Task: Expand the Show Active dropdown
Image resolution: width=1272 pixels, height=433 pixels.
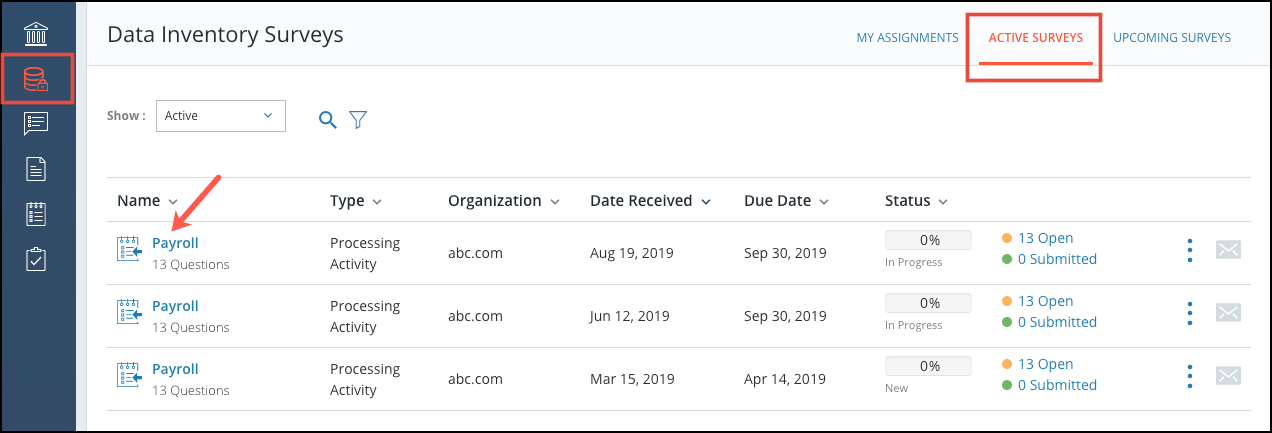Action: click(x=221, y=116)
